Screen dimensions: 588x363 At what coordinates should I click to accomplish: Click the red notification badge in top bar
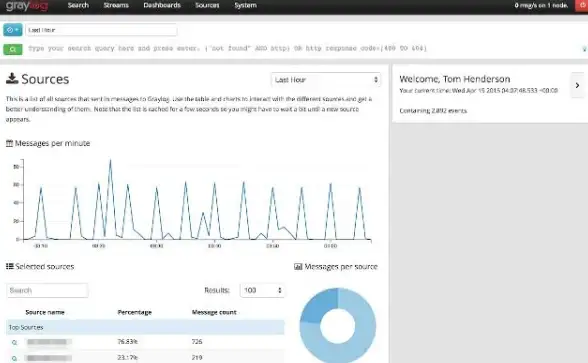(582, 6)
